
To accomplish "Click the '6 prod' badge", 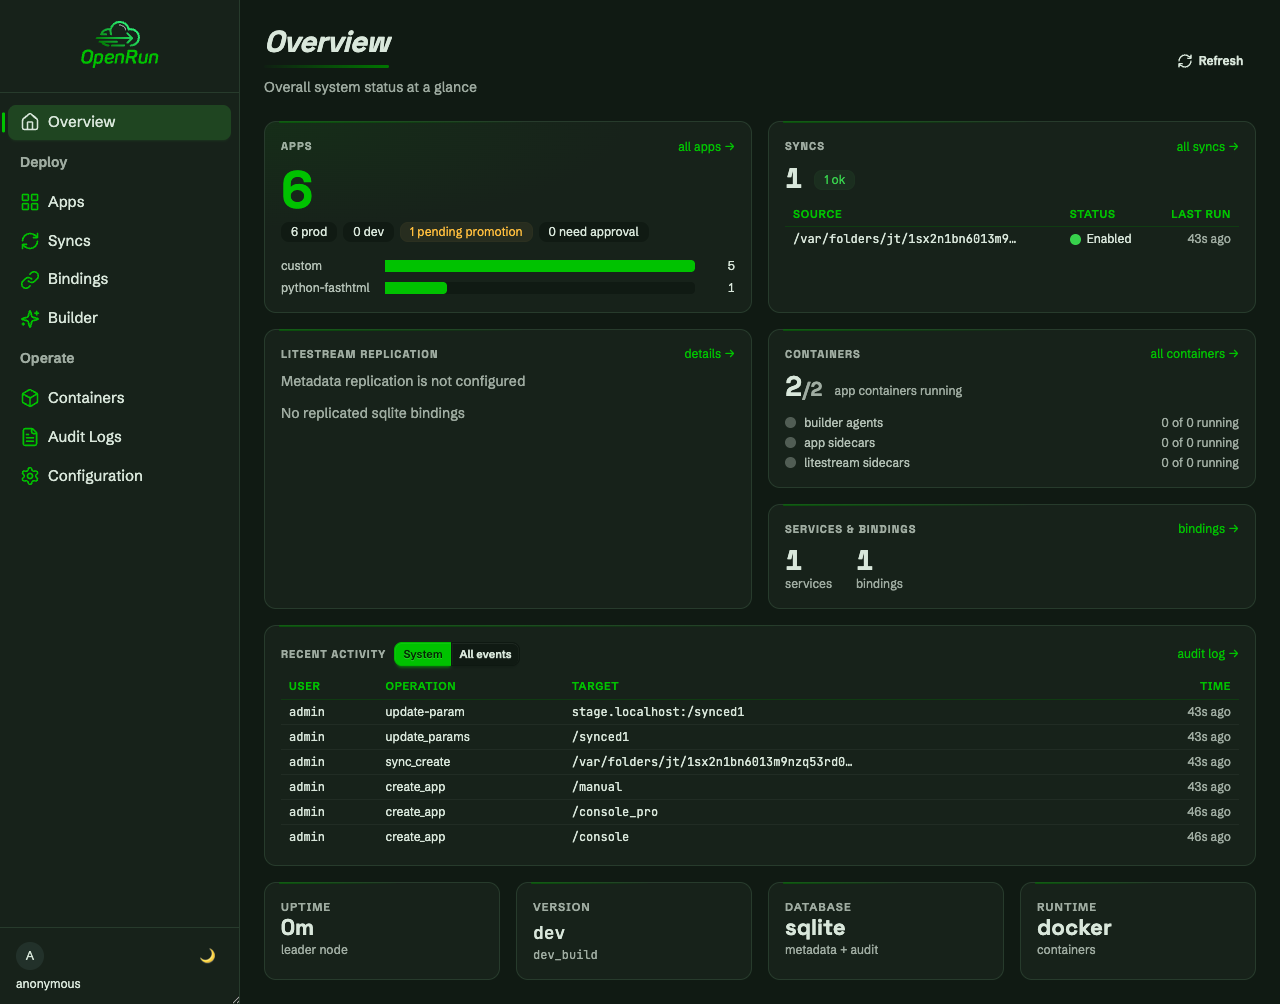I will click(x=309, y=232).
